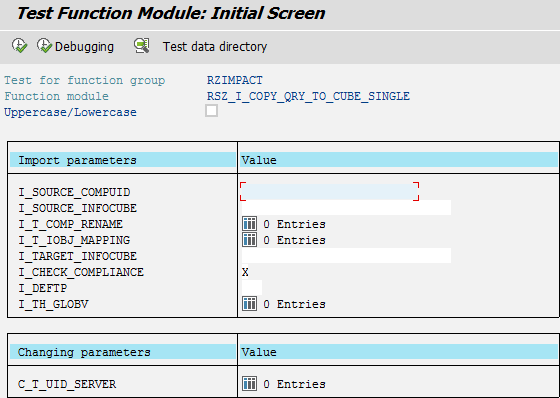Click the I_DEFTP parameter label
Image resolution: width=560 pixels, height=398 pixels.
[42, 288]
